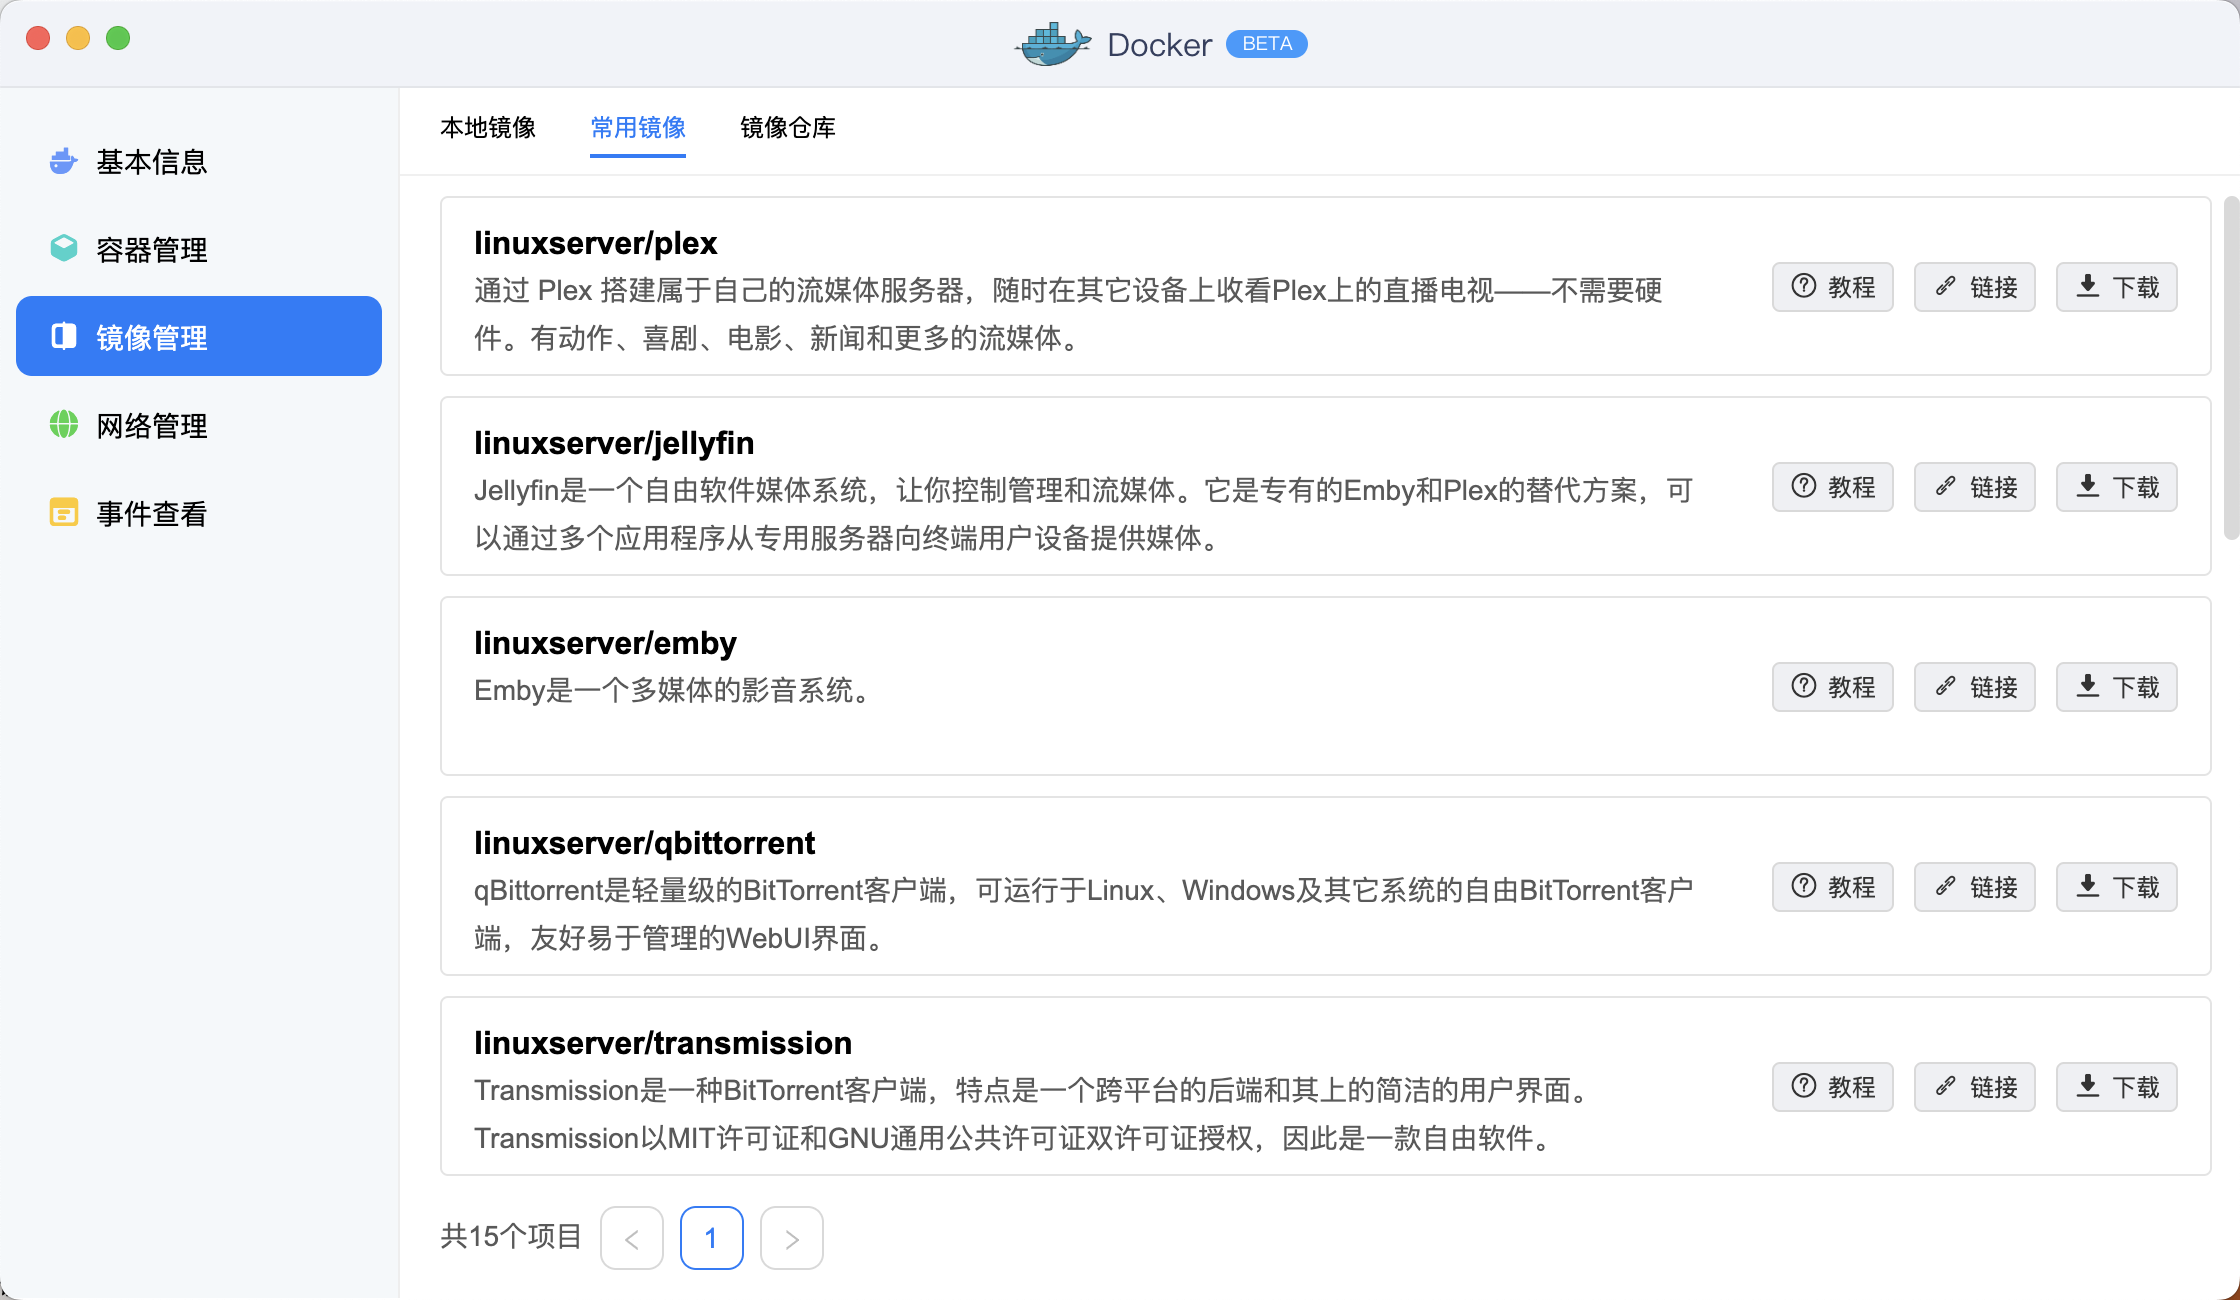
Task: Click the 镜像管理 sidebar icon
Action: coord(64,337)
